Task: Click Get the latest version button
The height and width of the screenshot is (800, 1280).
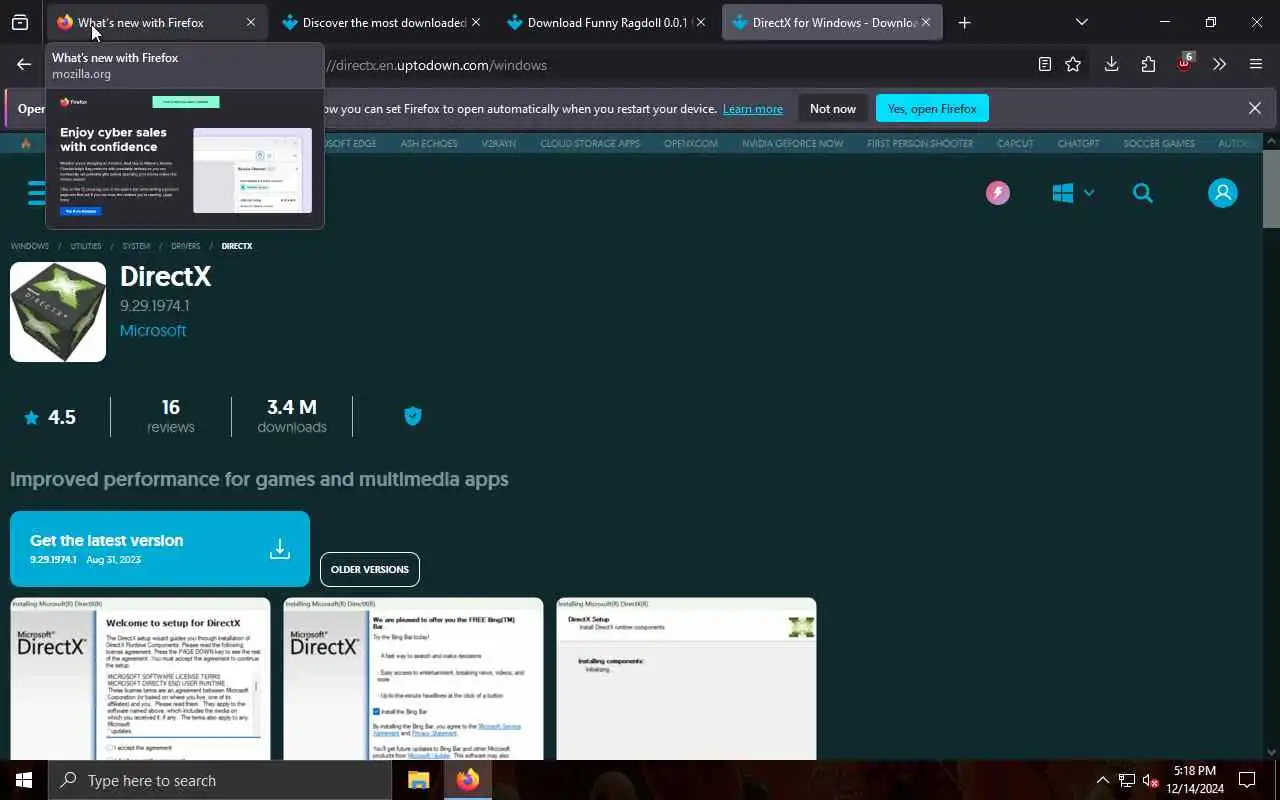Action: point(160,549)
